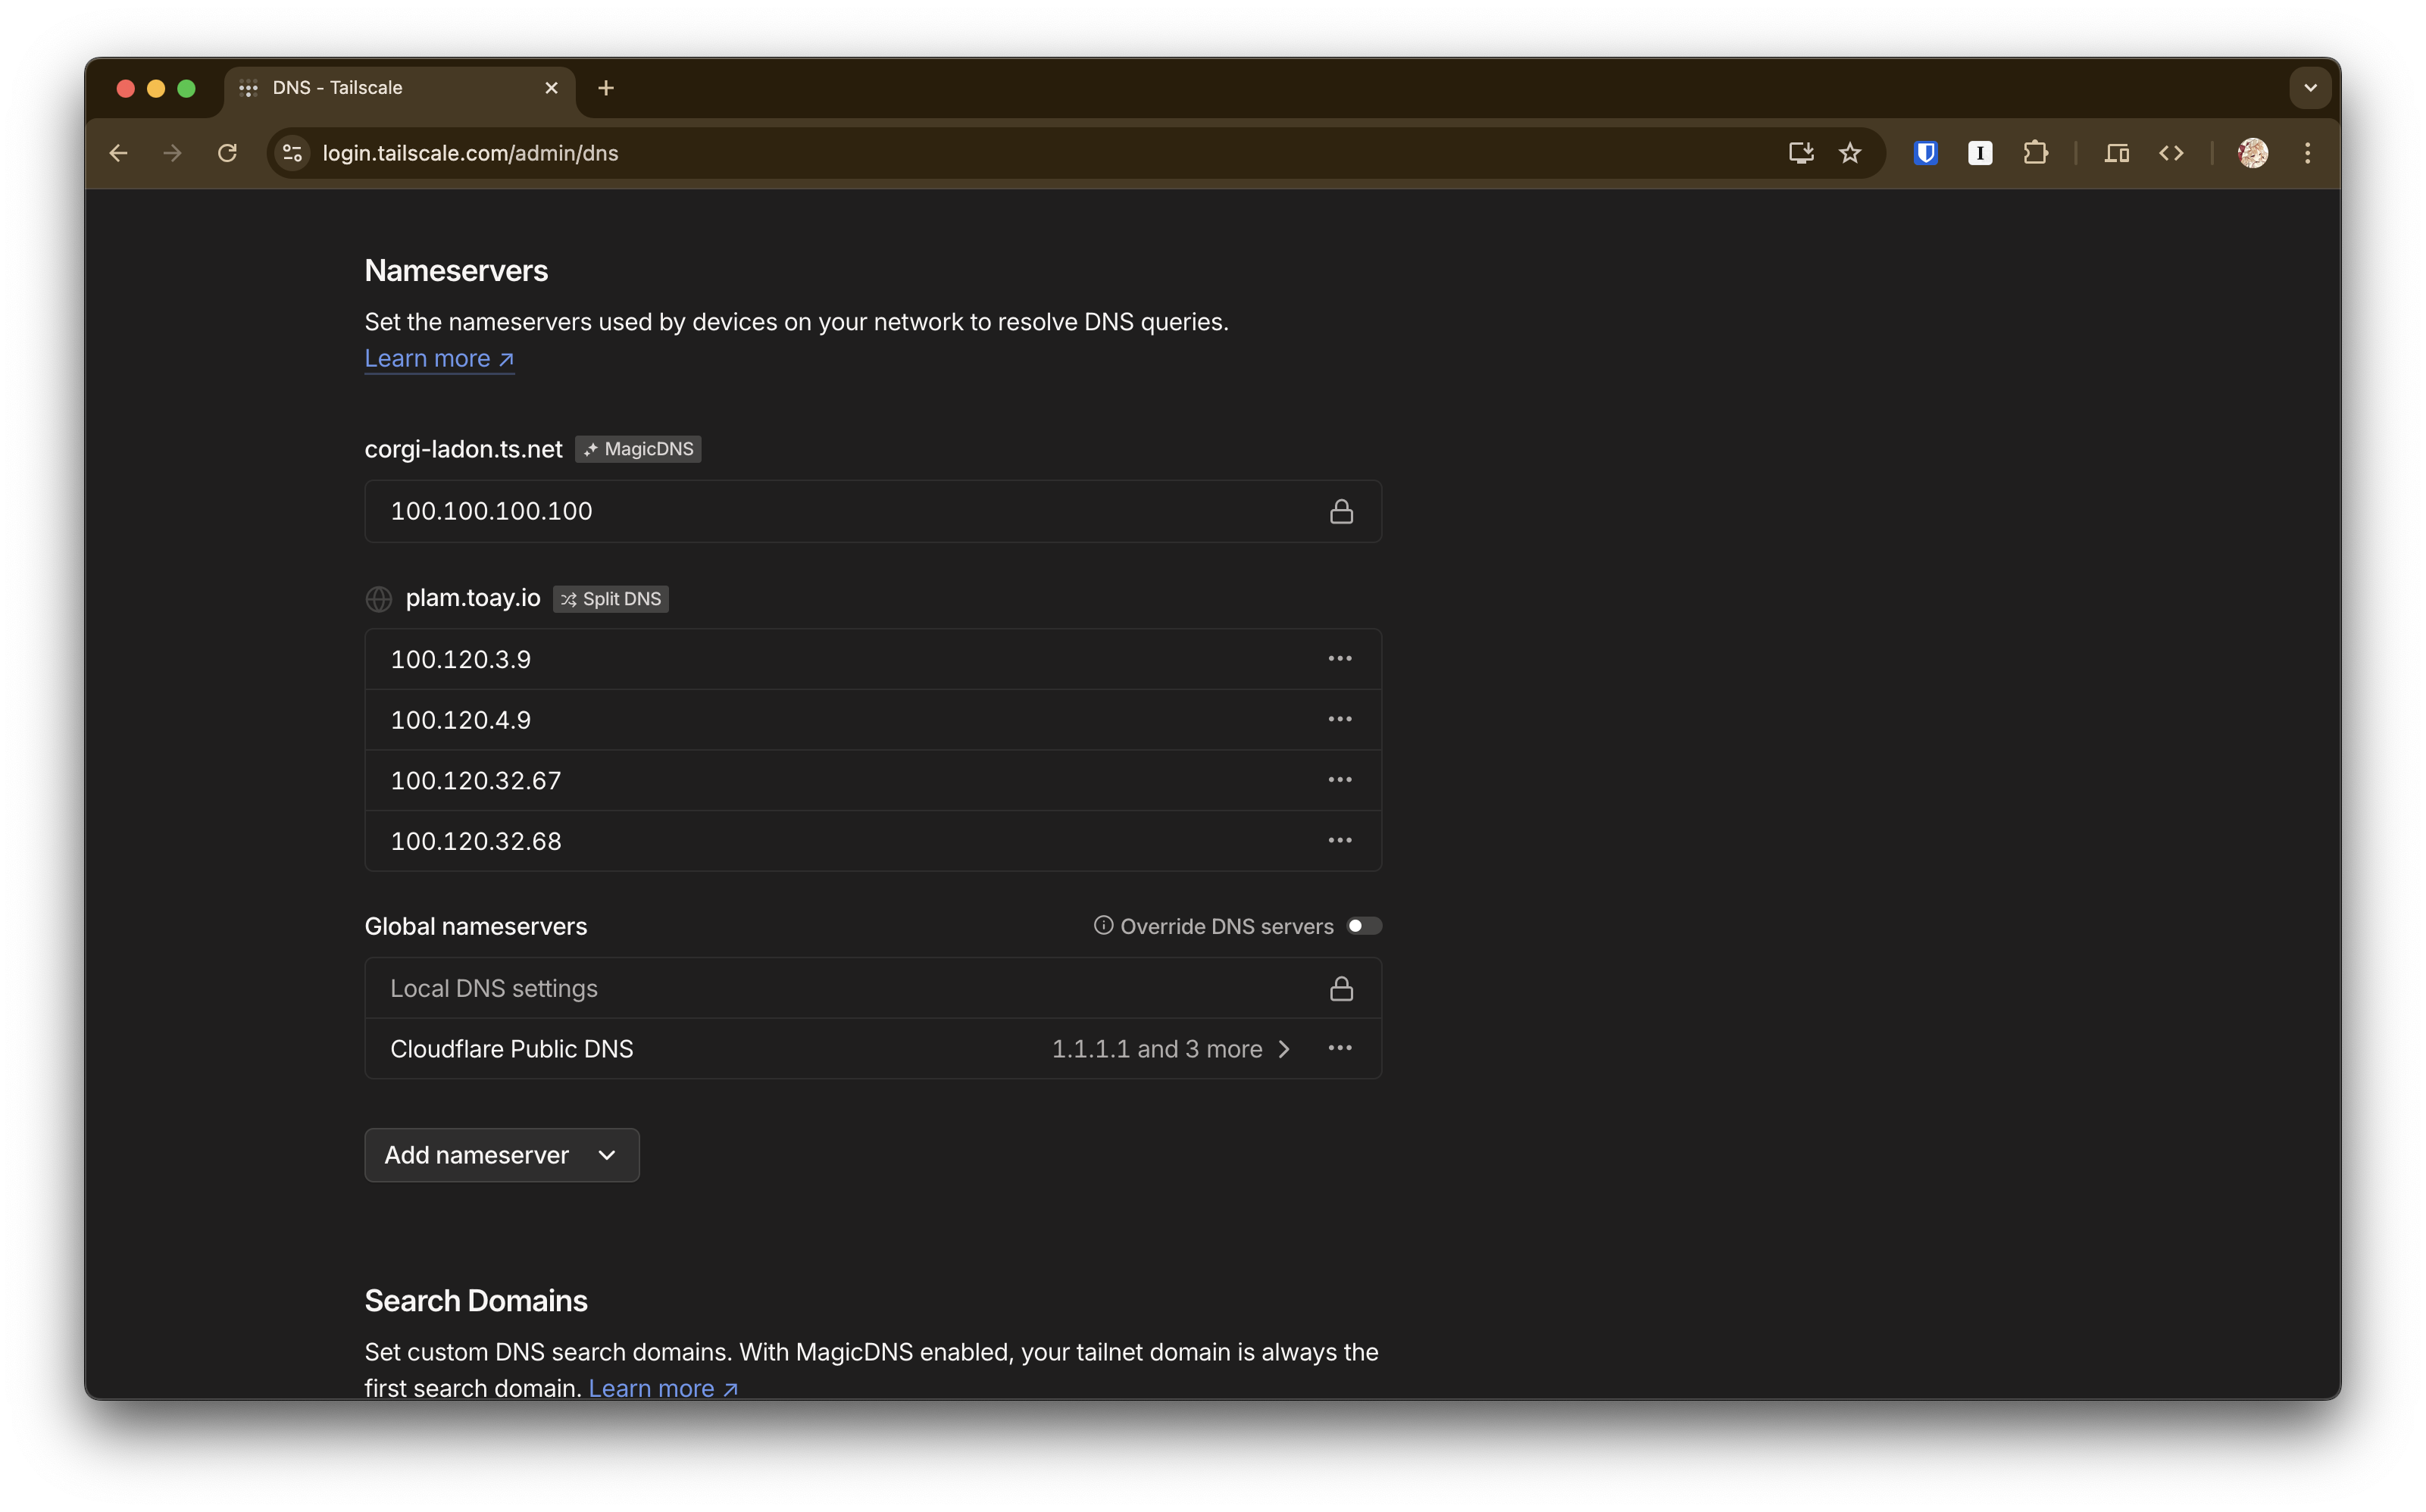The image size is (2426, 1512).
Task: Open options menu for 100.120.3.9 nameserver
Action: pos(1339,658)
